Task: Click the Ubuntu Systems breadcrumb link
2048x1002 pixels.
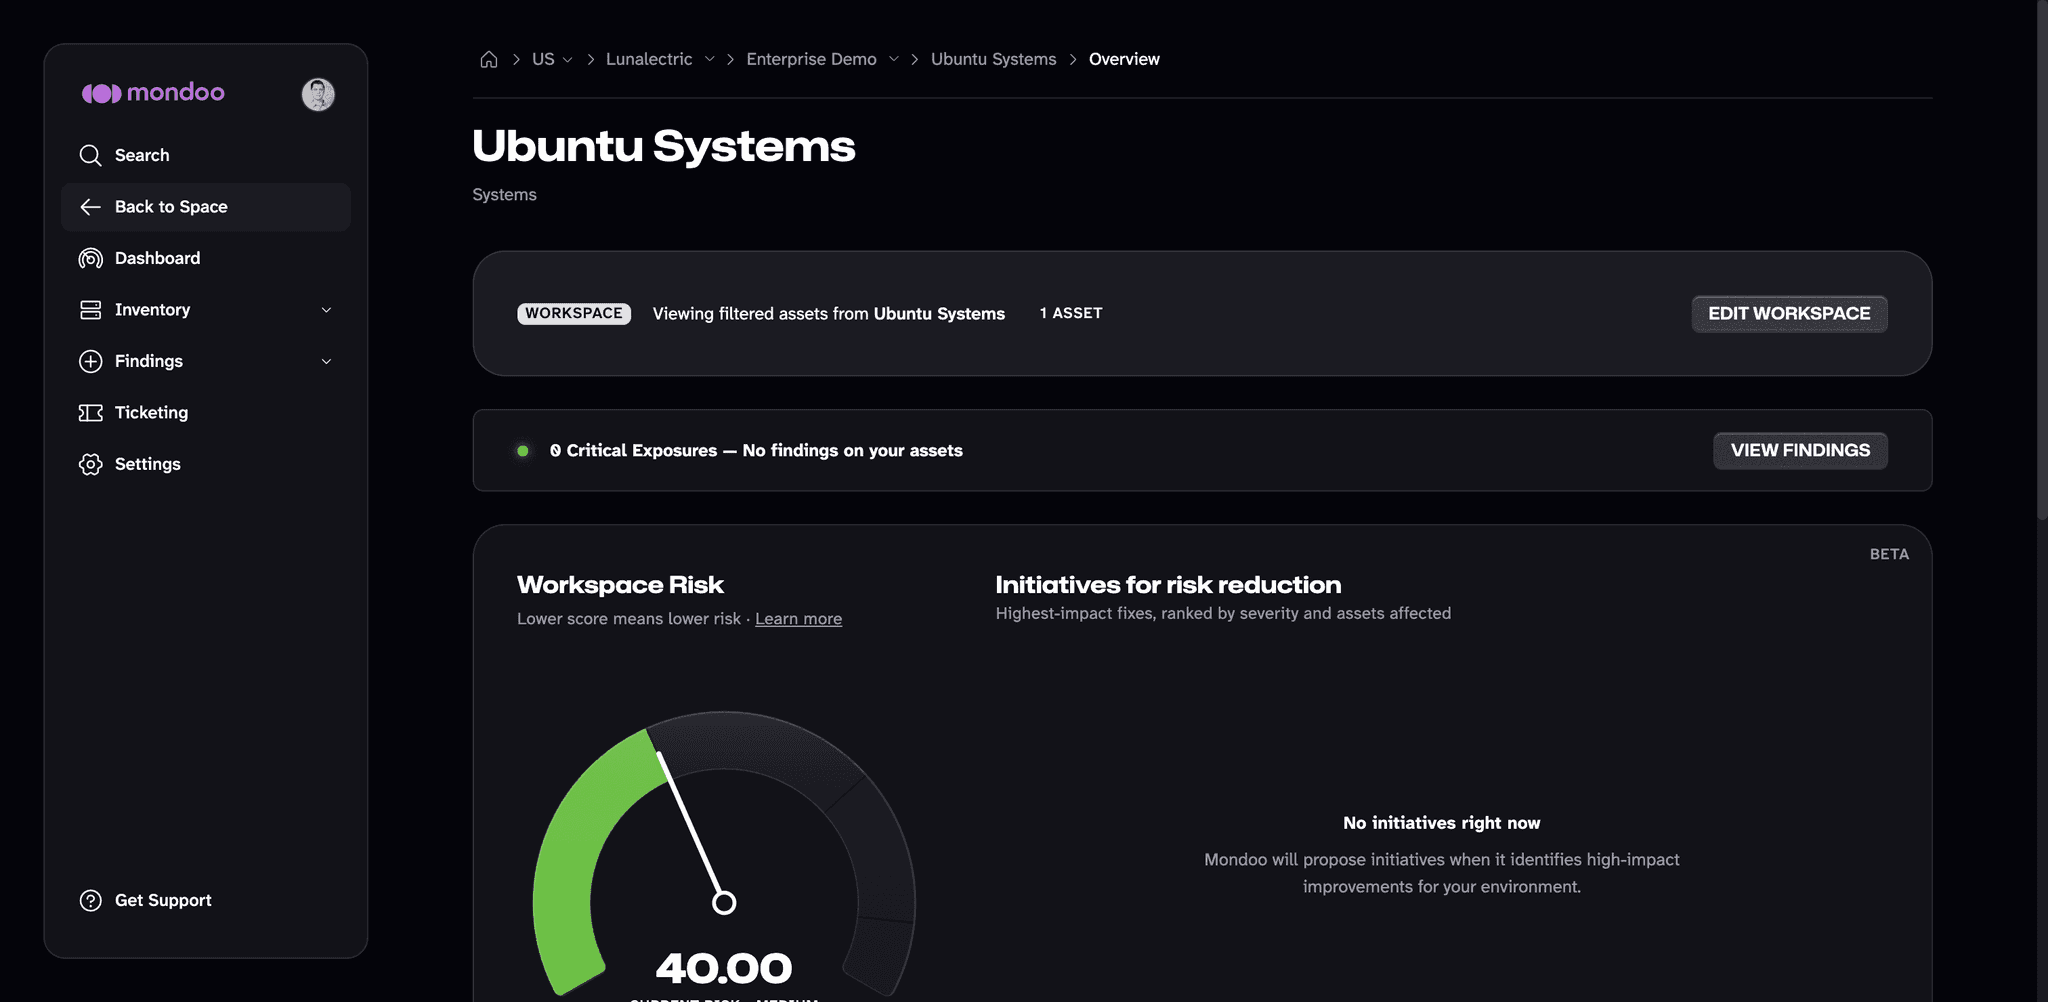Action: click(x=993, y=59)
